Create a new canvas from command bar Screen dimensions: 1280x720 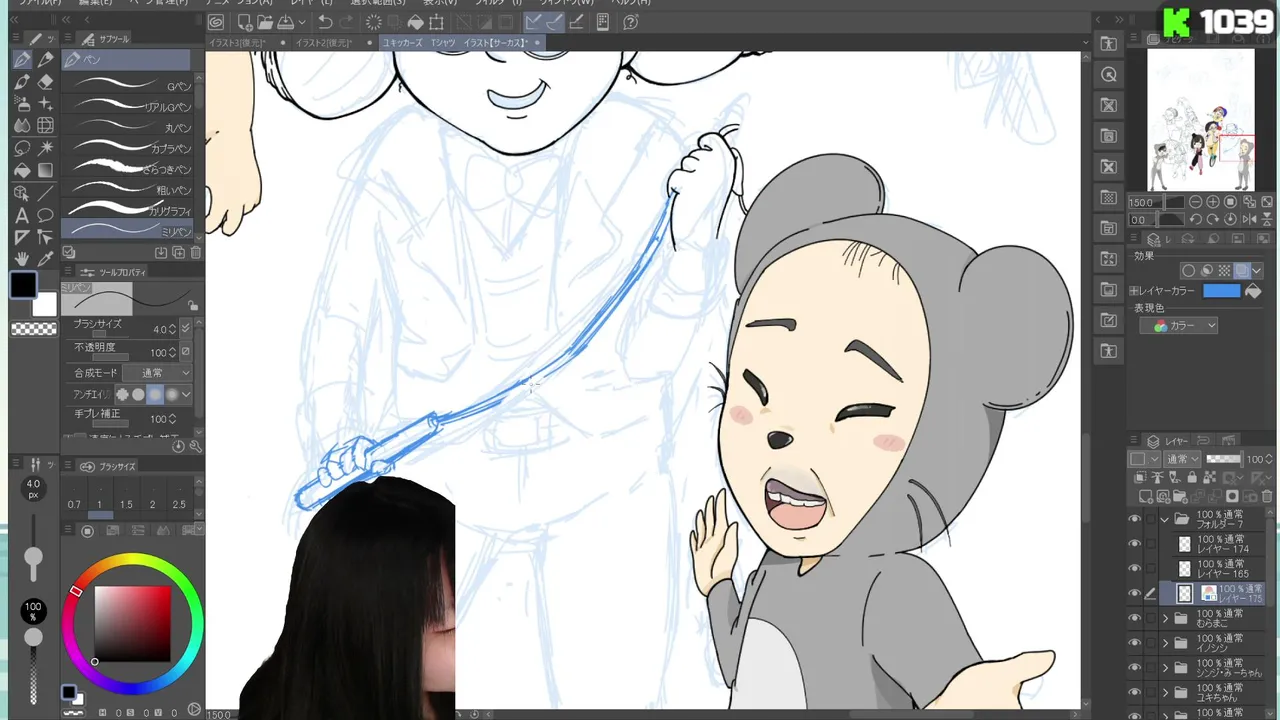(x=244, y=22)
